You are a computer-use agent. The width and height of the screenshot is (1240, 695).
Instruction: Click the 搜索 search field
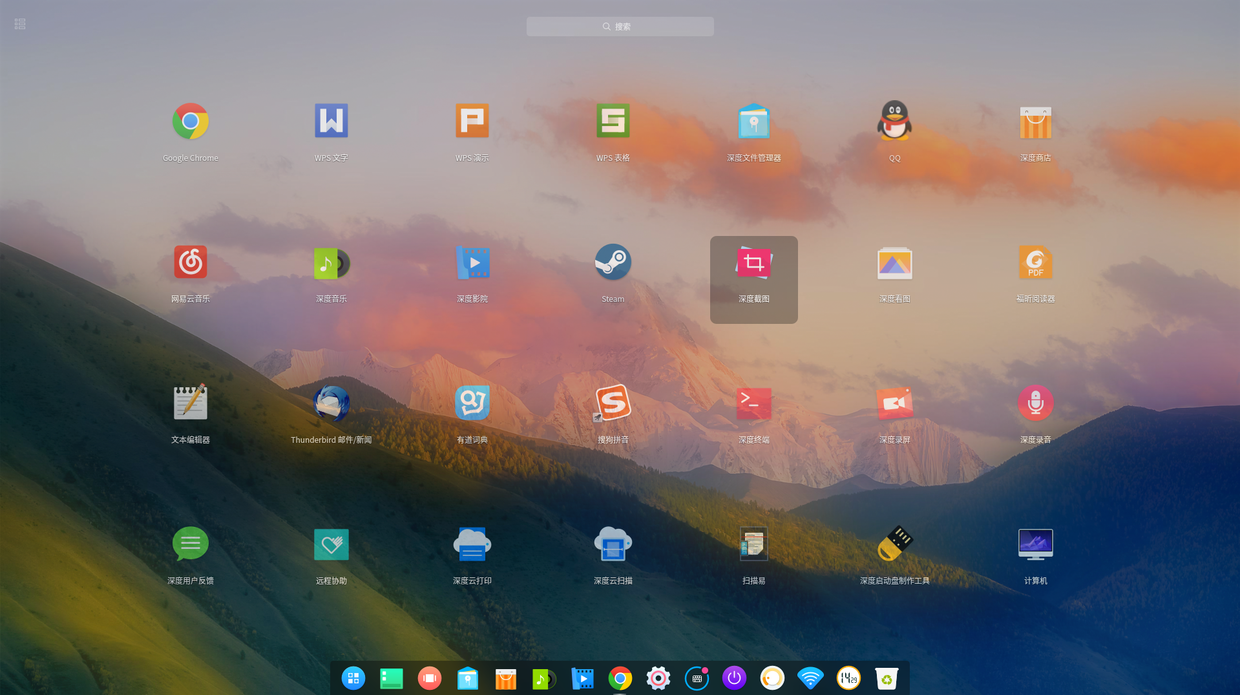point(620,27)
